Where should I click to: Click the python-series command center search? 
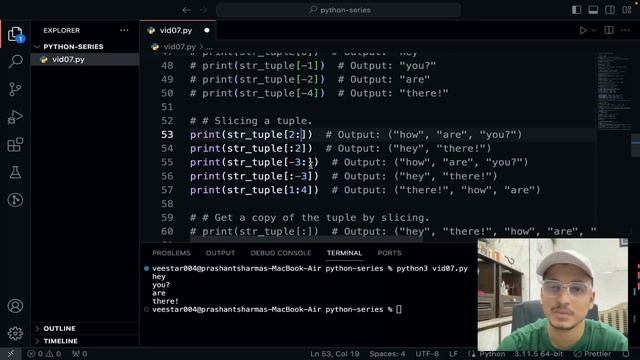[339, 10]
